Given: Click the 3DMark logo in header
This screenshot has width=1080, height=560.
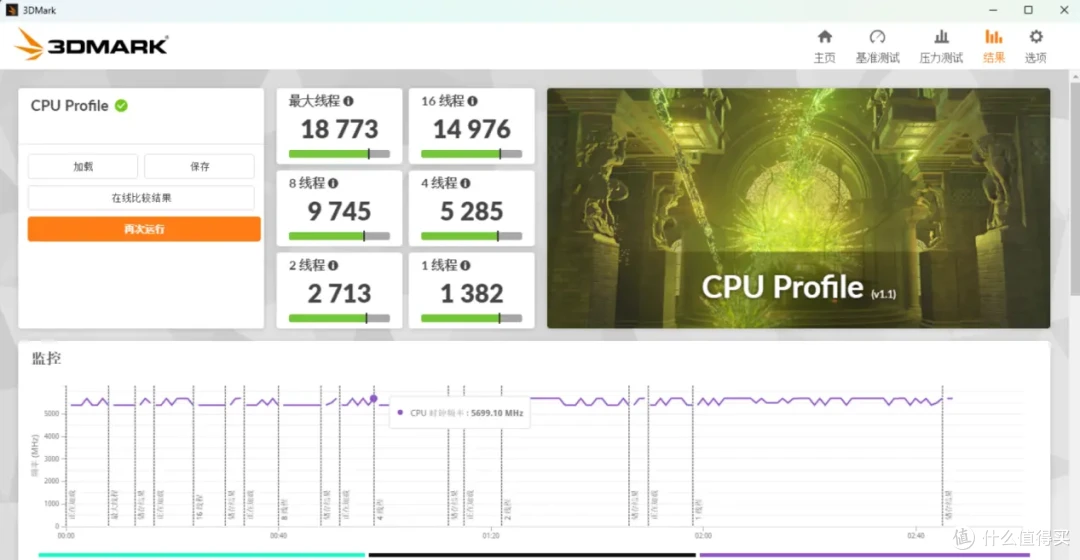Looking at the screenshot, I should (90, 45).
